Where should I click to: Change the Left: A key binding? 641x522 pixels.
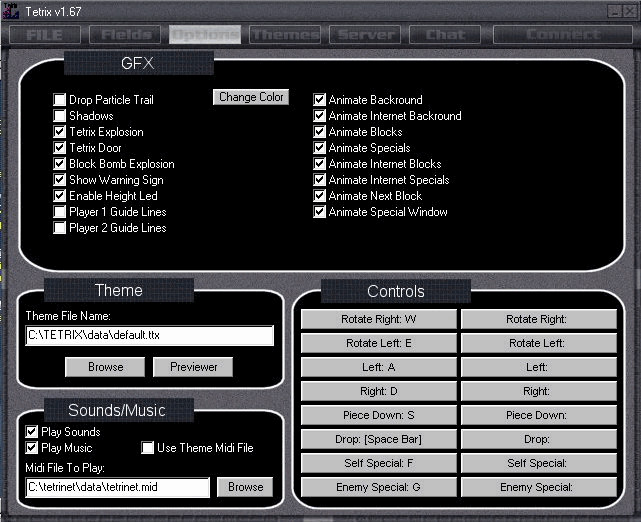coord(379,367)
